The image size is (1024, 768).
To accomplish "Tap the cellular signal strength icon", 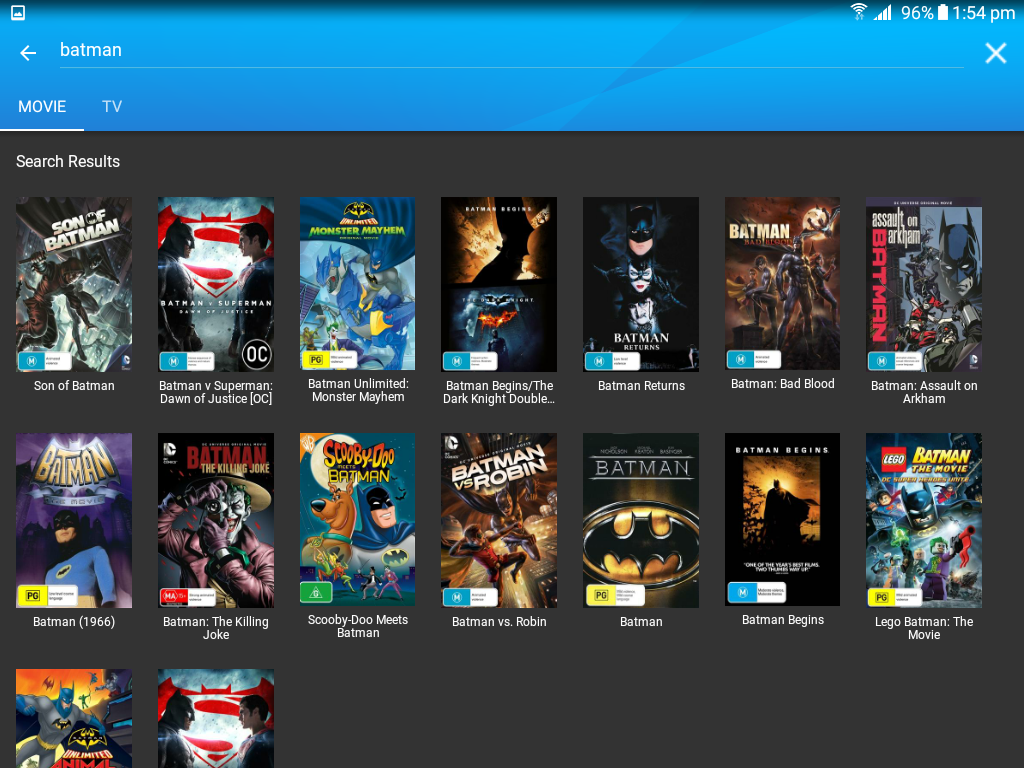I will (883, 12).
